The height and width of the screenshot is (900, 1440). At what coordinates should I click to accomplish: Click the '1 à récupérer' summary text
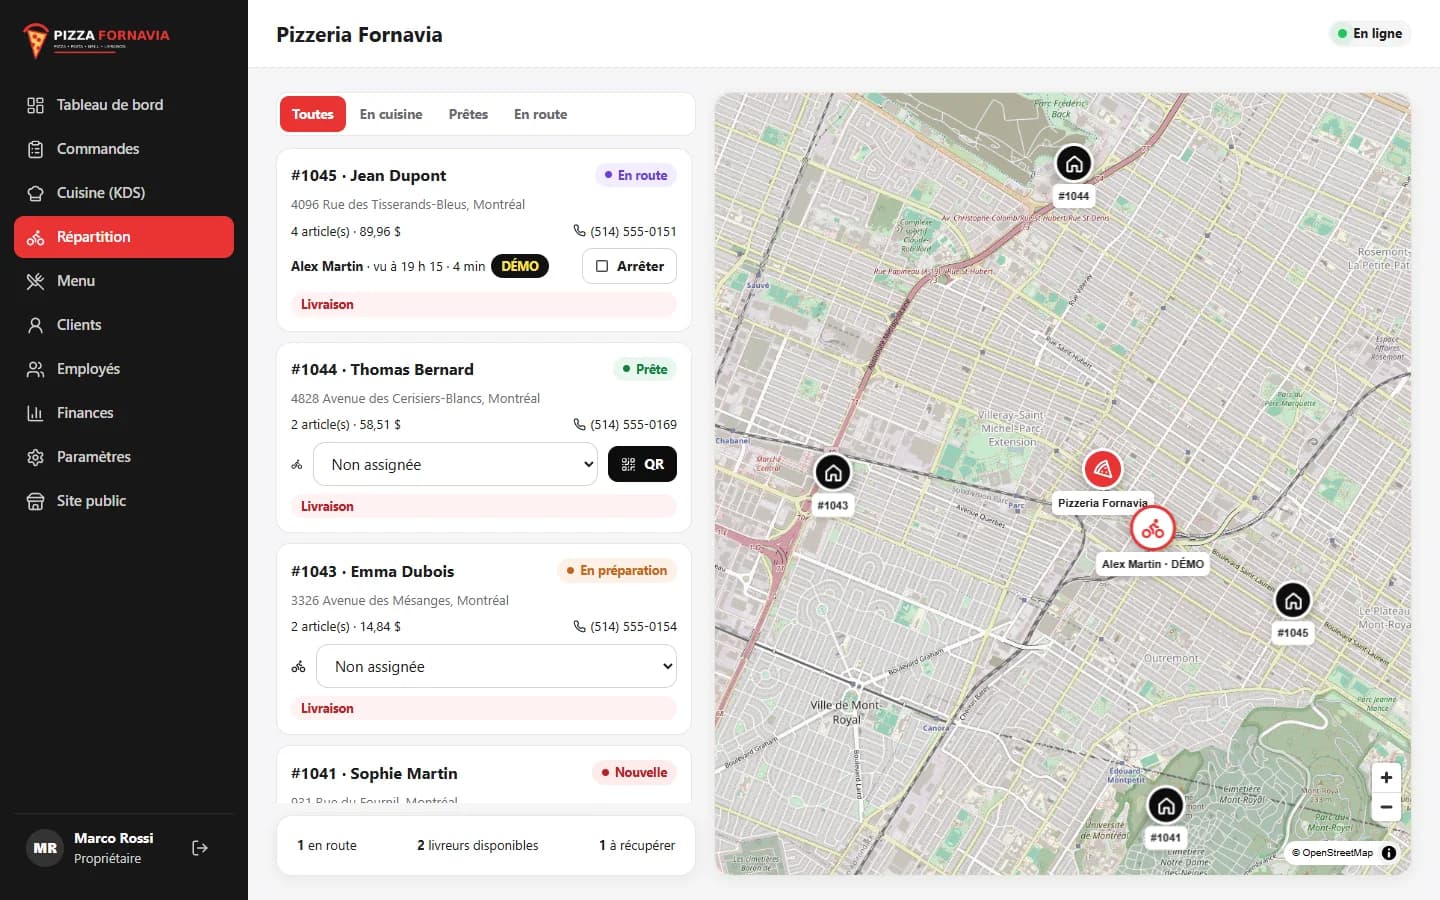(637, 845)
